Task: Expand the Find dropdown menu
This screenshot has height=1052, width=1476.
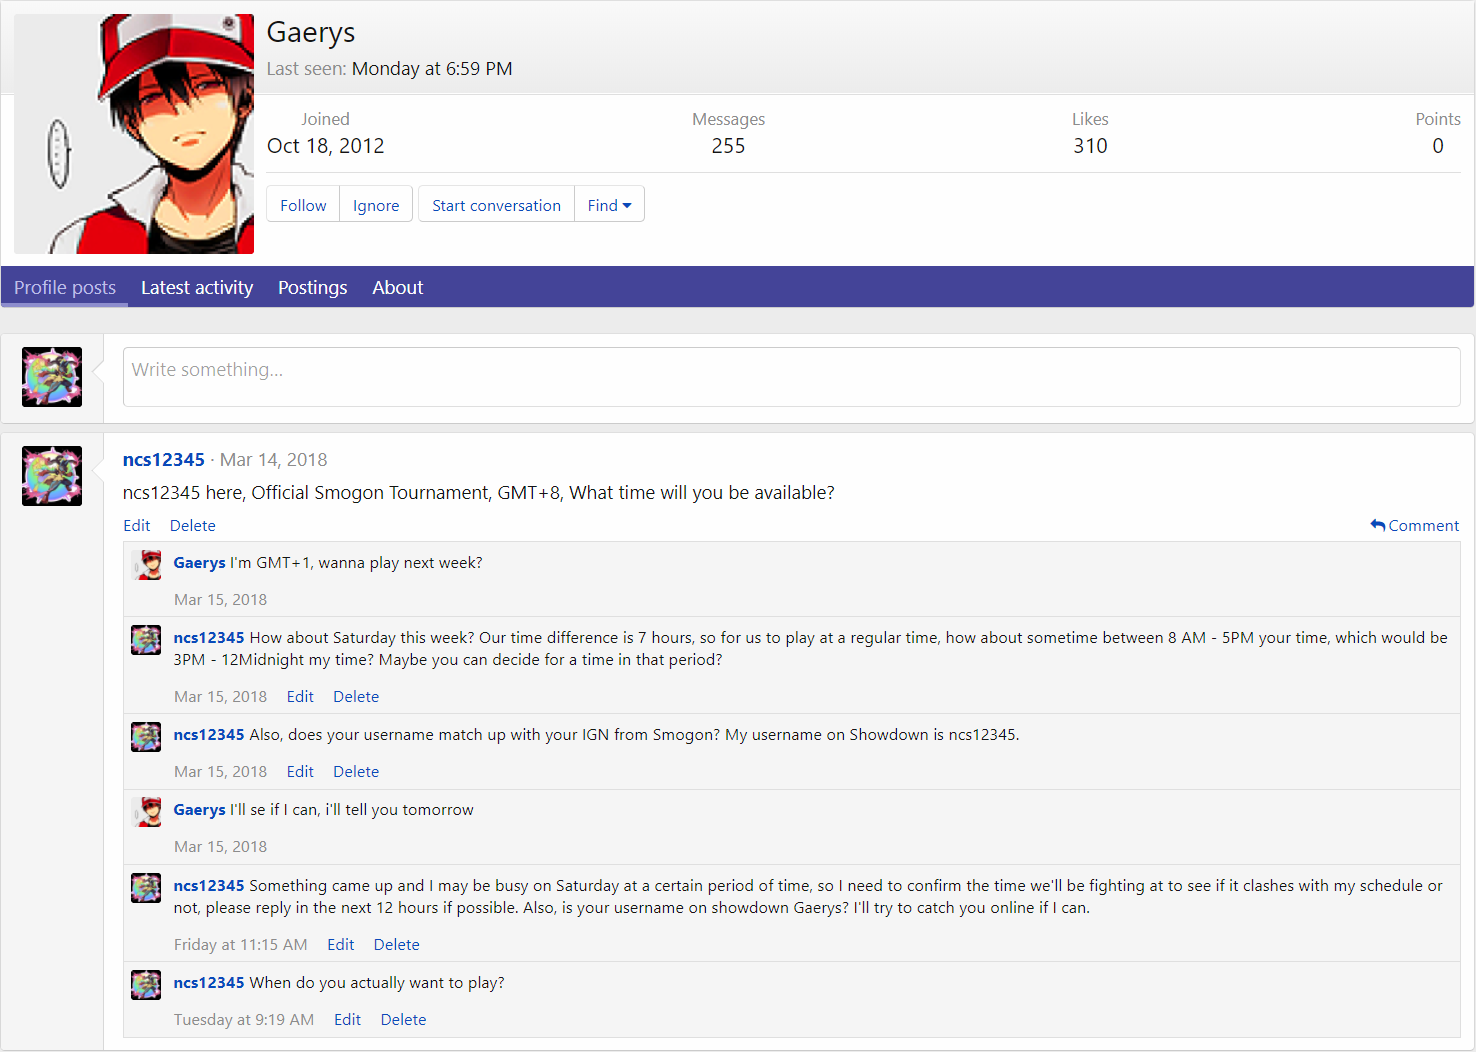Action: click(x=609, y=205)
